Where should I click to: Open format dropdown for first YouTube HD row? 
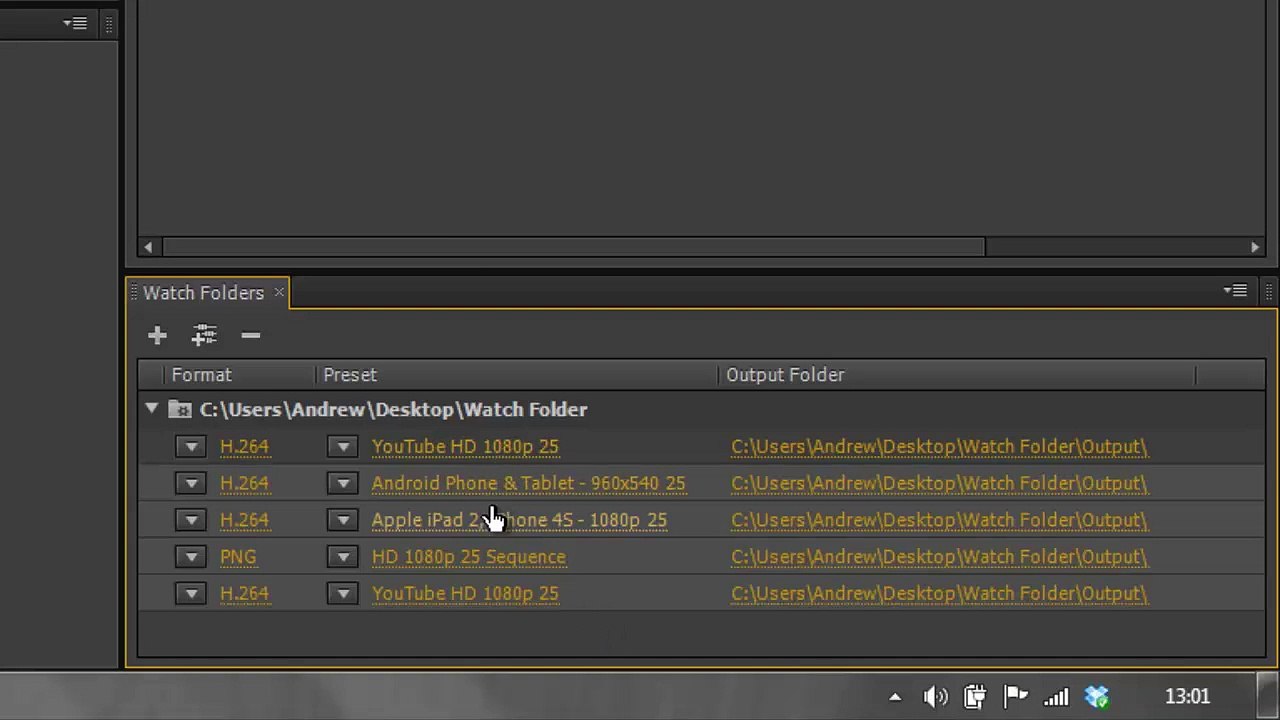191,447
